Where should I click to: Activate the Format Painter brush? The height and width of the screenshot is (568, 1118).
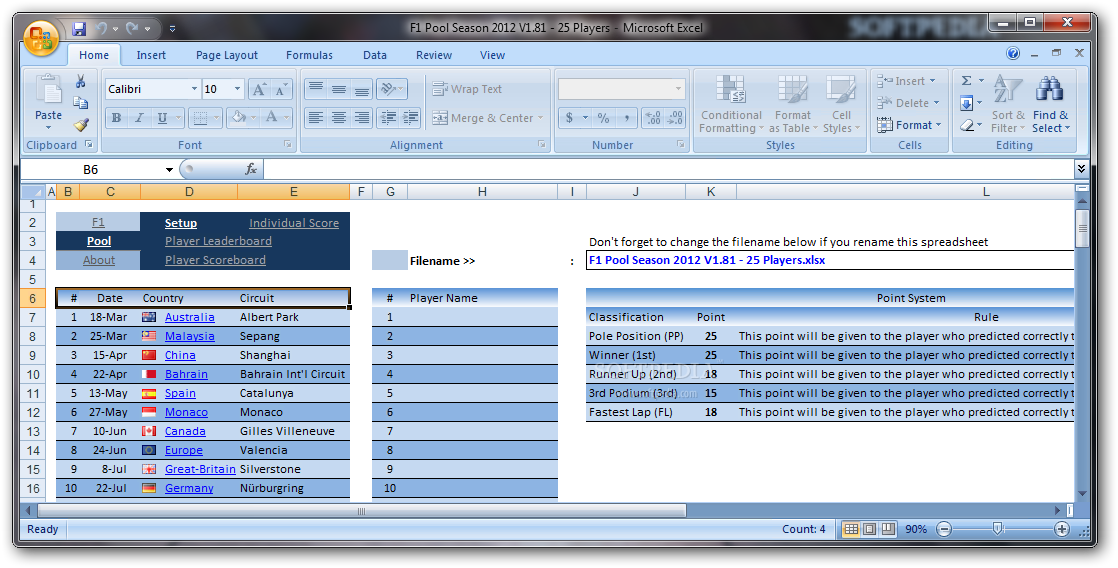81,125
